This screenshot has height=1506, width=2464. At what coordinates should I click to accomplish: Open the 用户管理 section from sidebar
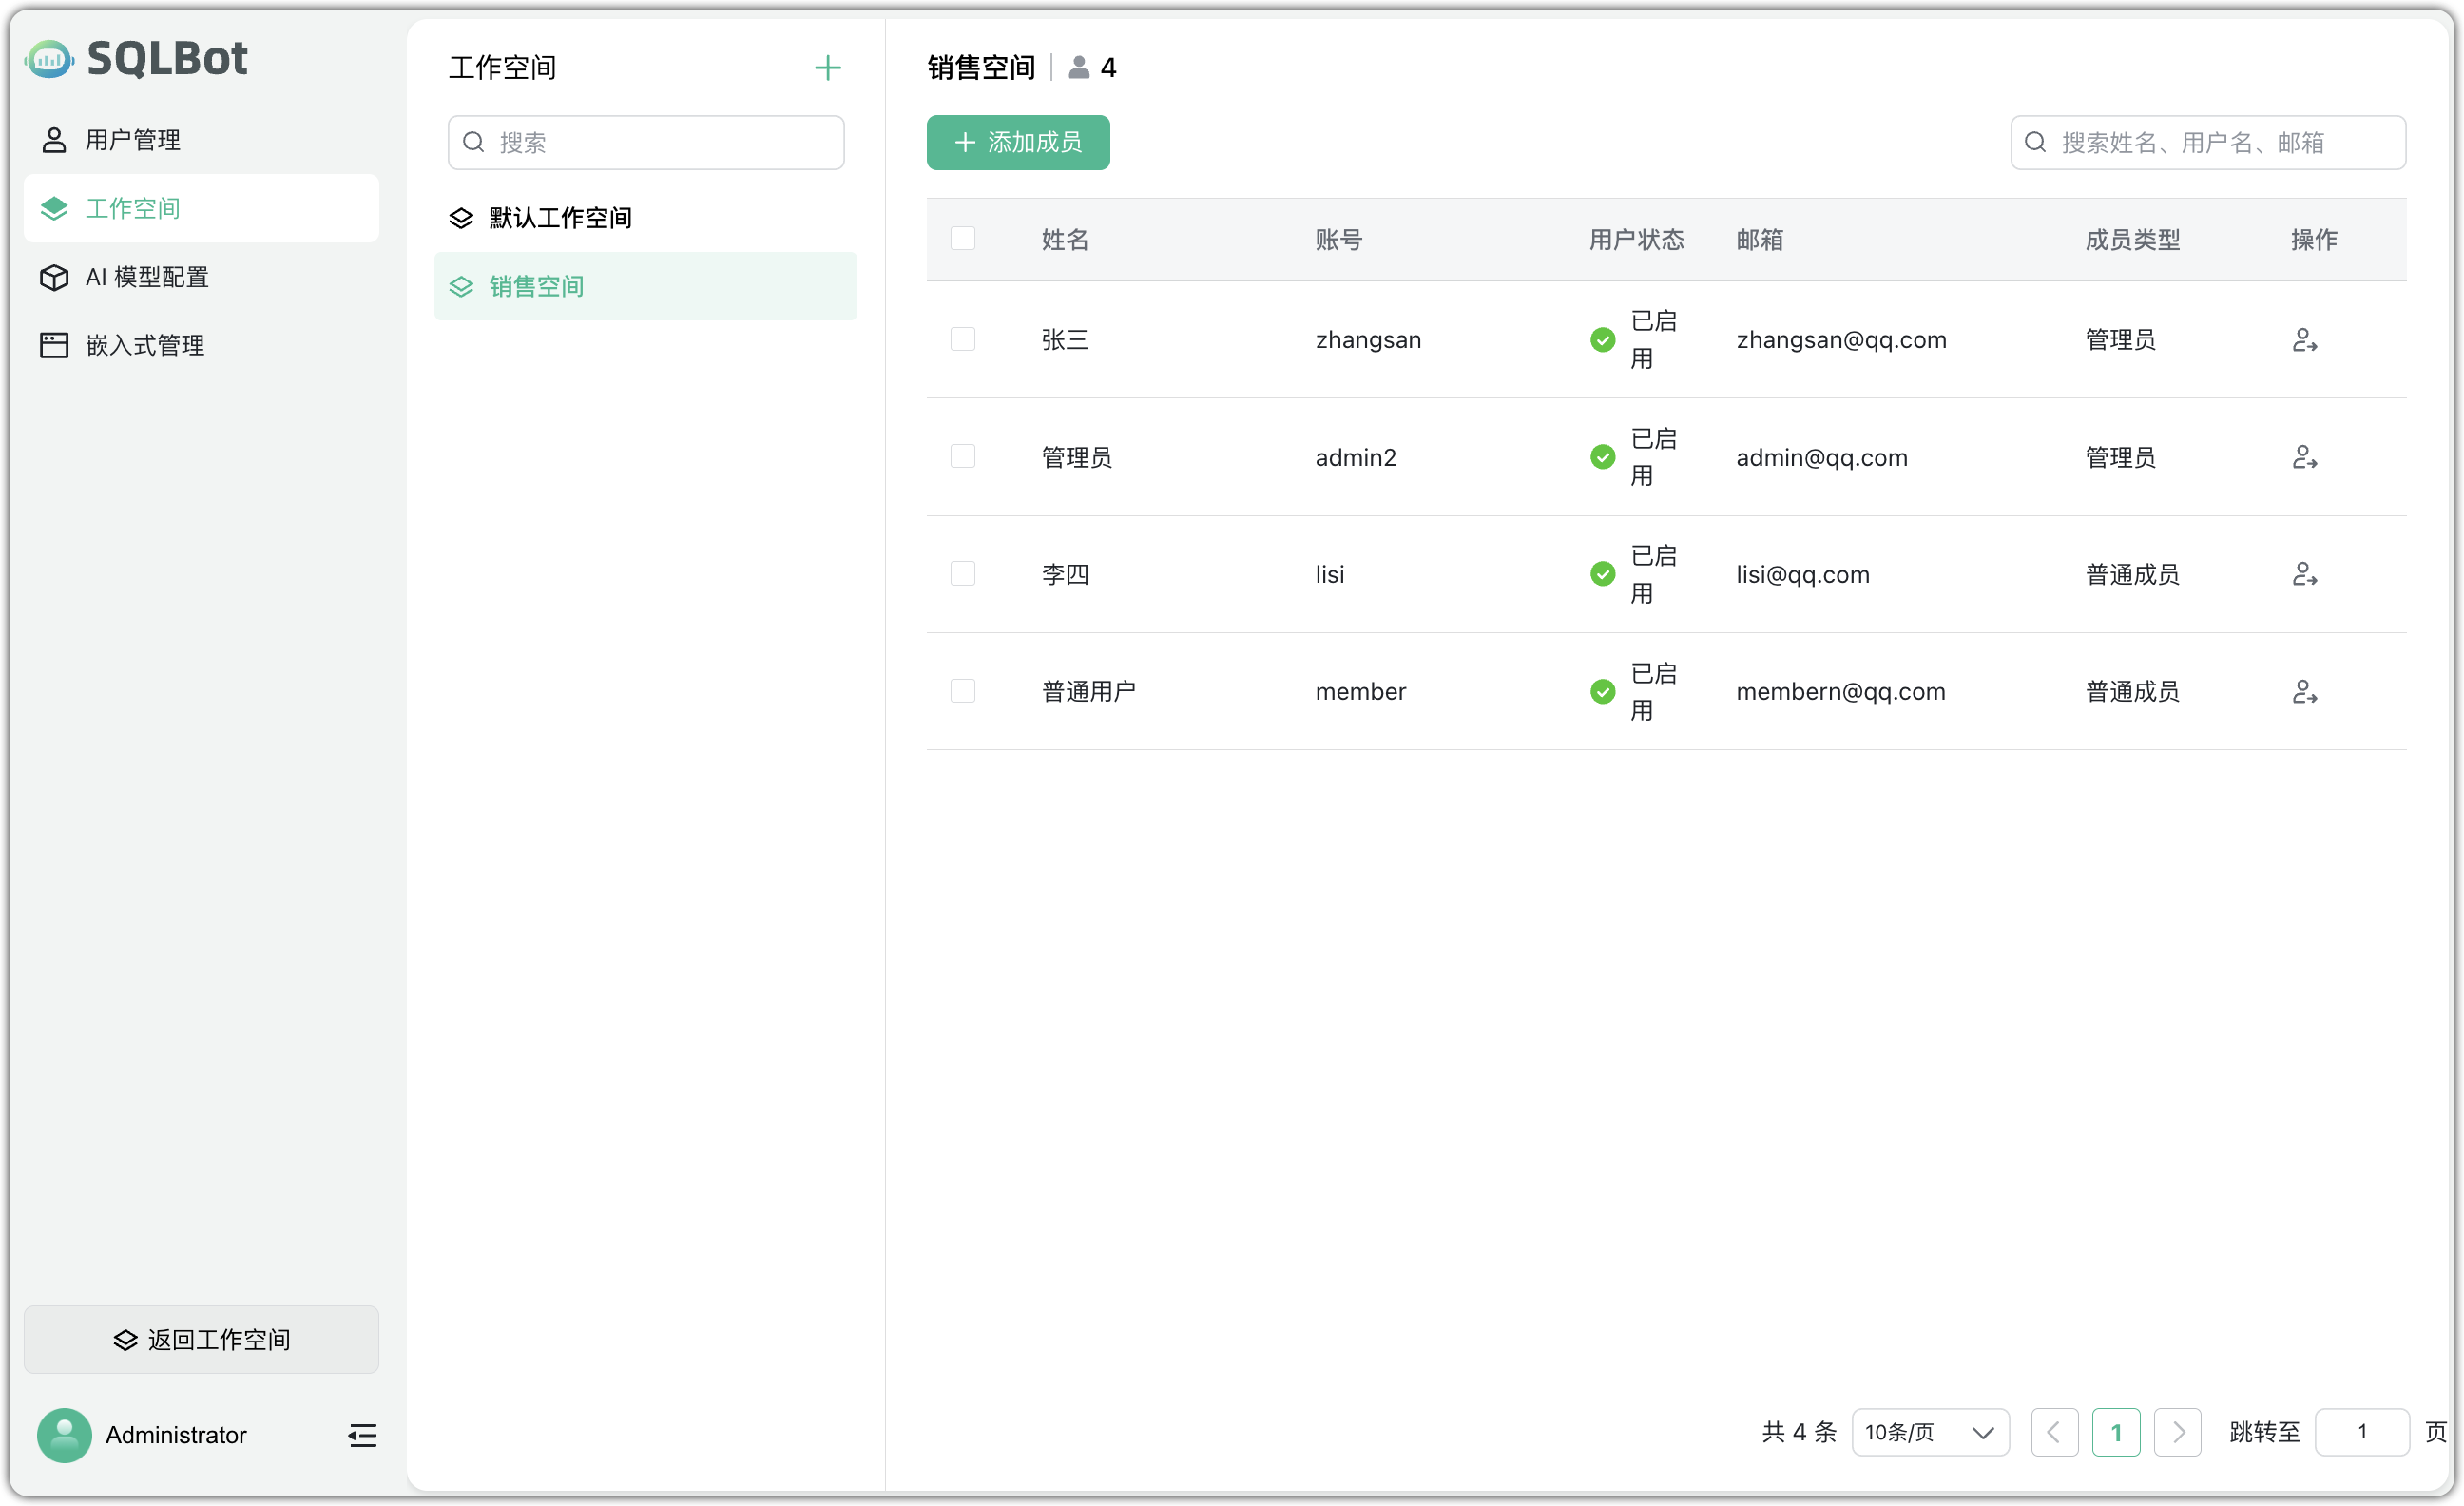click(x=132, y=139)
